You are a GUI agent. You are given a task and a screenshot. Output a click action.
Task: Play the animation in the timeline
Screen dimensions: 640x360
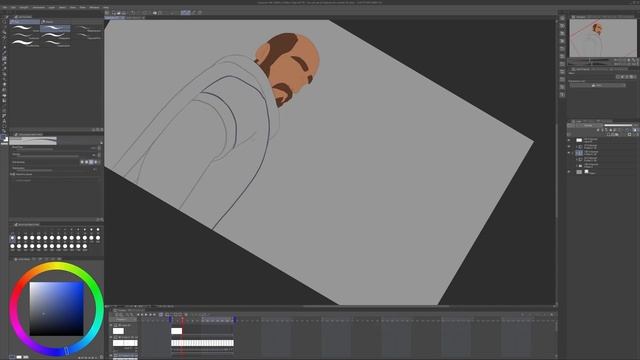pyautogui.click(x=146, y=315)
